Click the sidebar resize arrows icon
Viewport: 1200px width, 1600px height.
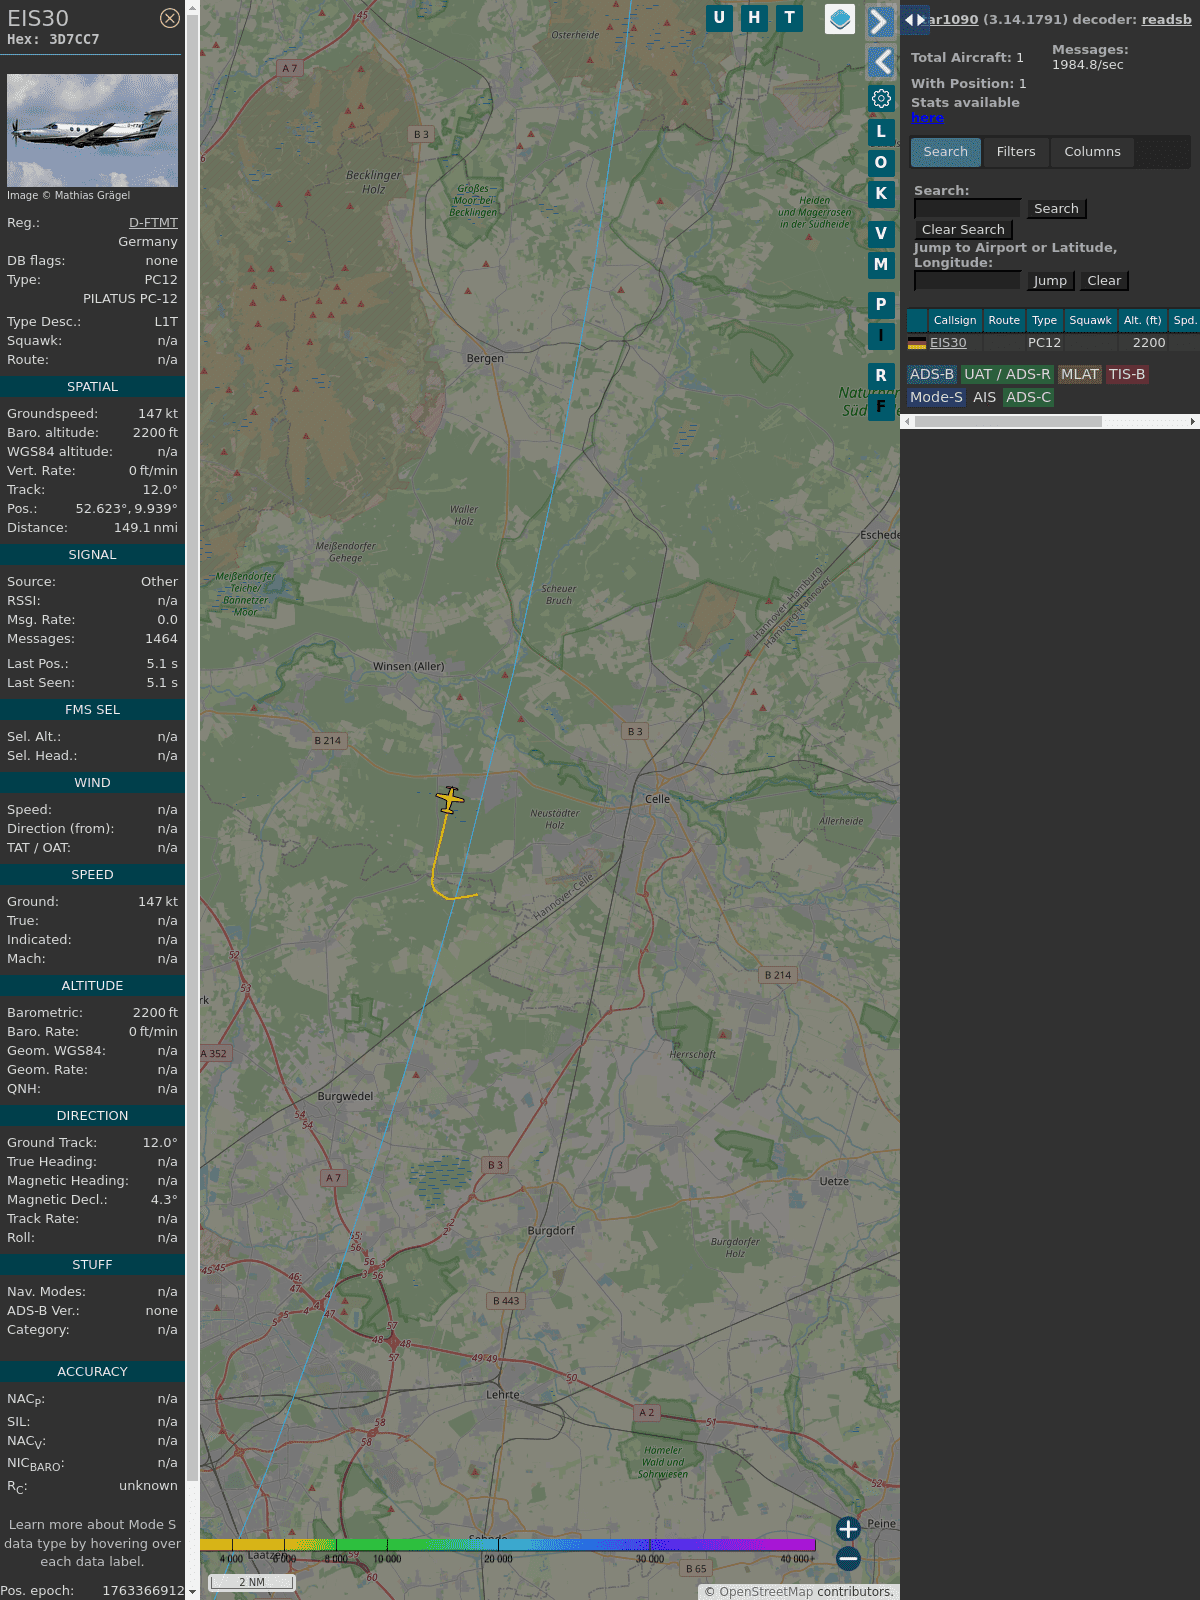click(x=915, y=19)
